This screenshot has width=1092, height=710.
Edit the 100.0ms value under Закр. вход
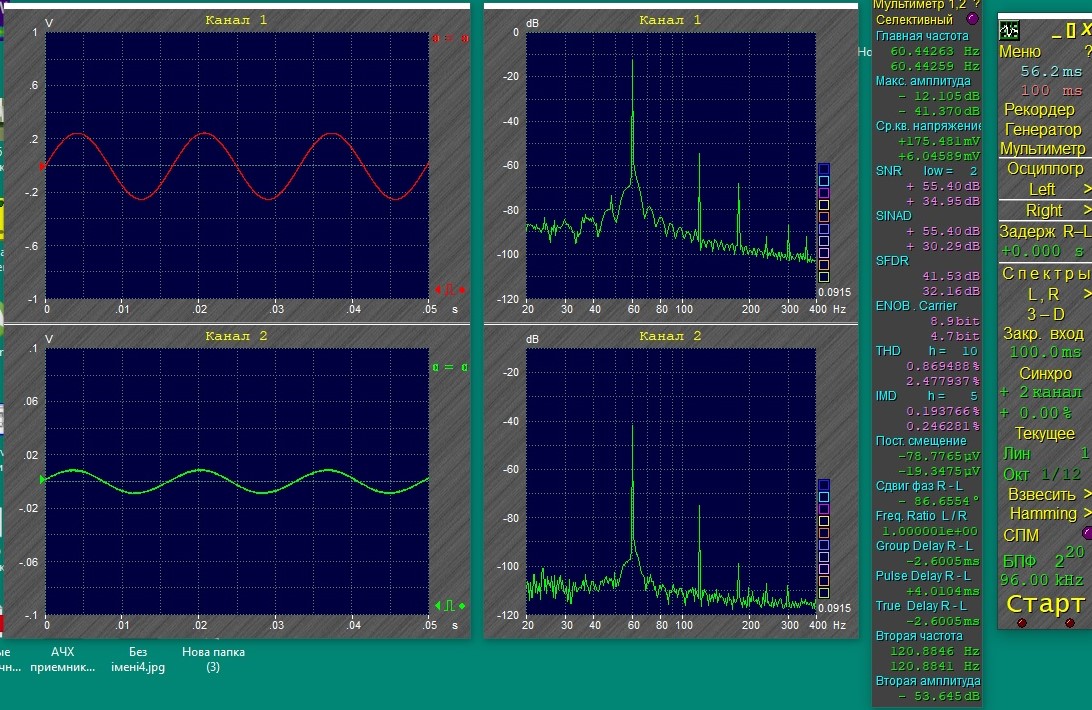(1045, 352)
